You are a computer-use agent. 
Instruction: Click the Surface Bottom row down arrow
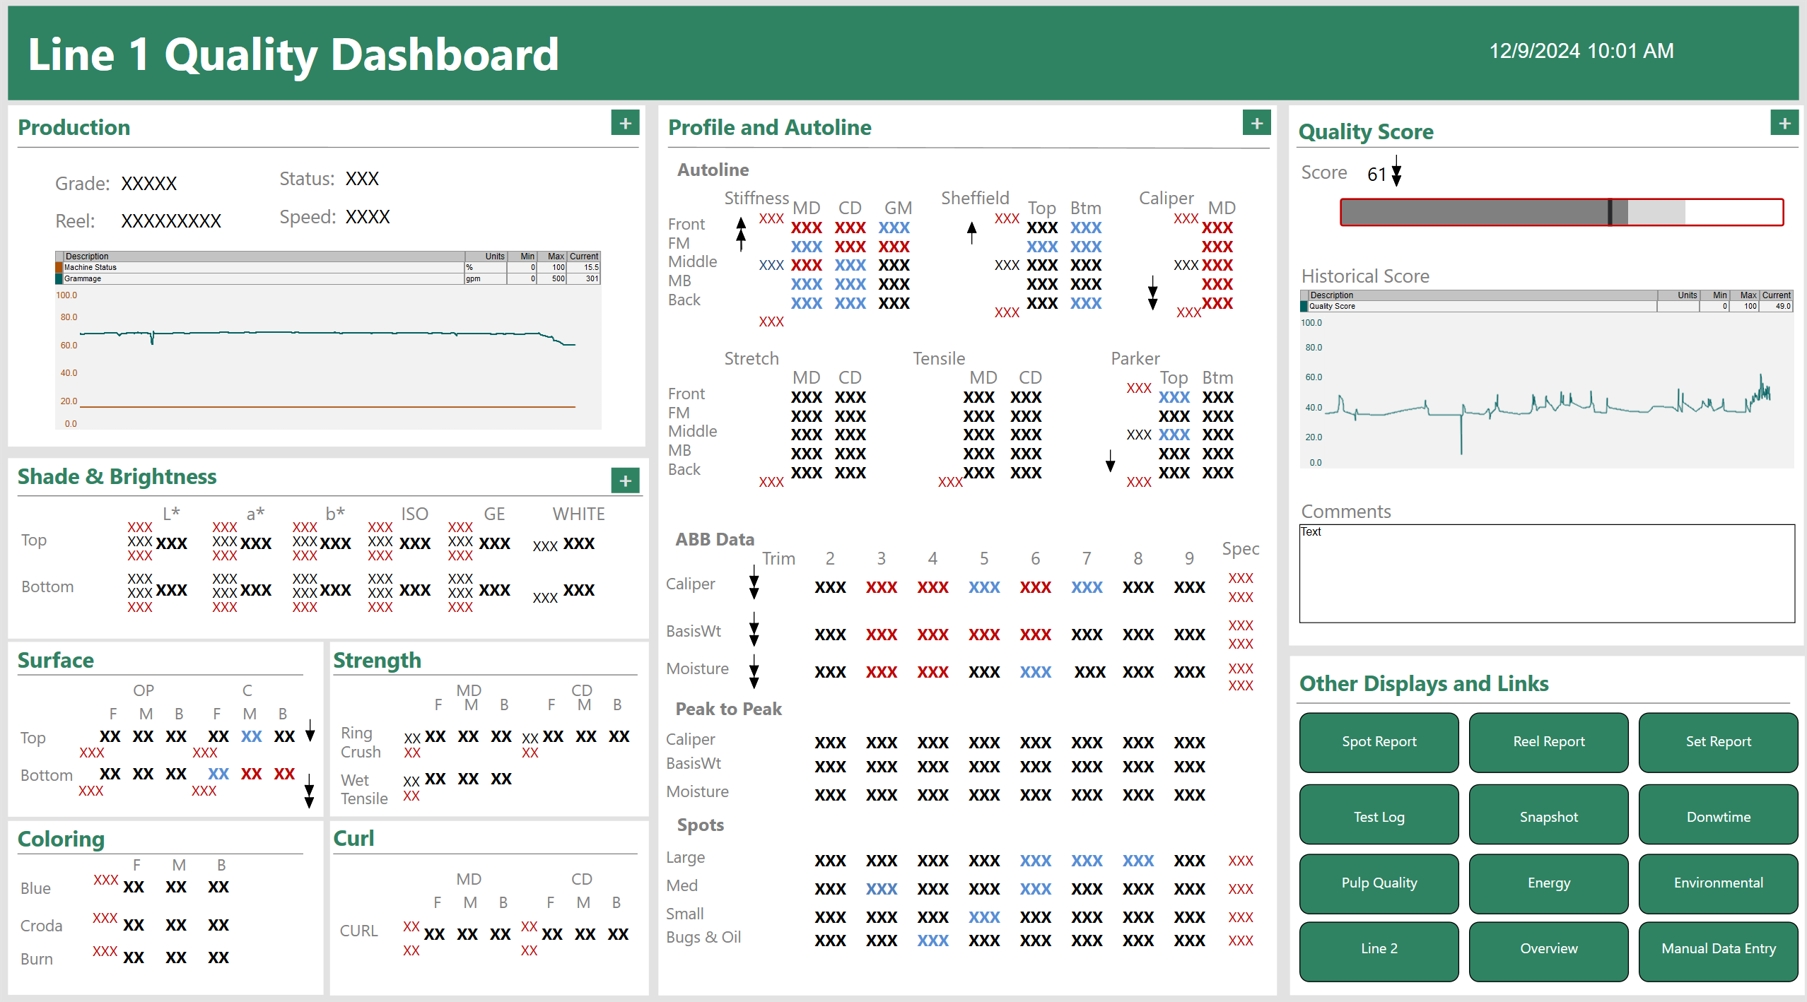[x=309, y=790]
